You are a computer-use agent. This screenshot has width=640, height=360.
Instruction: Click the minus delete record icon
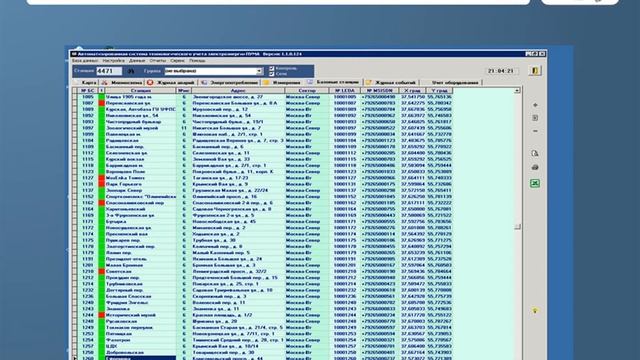535,131
